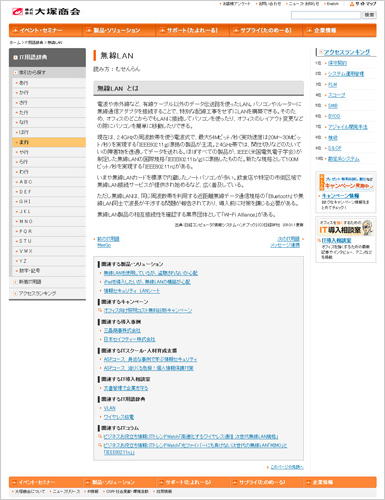Open the 日本セイフティー株式会社 case link

tap(129, 339)
